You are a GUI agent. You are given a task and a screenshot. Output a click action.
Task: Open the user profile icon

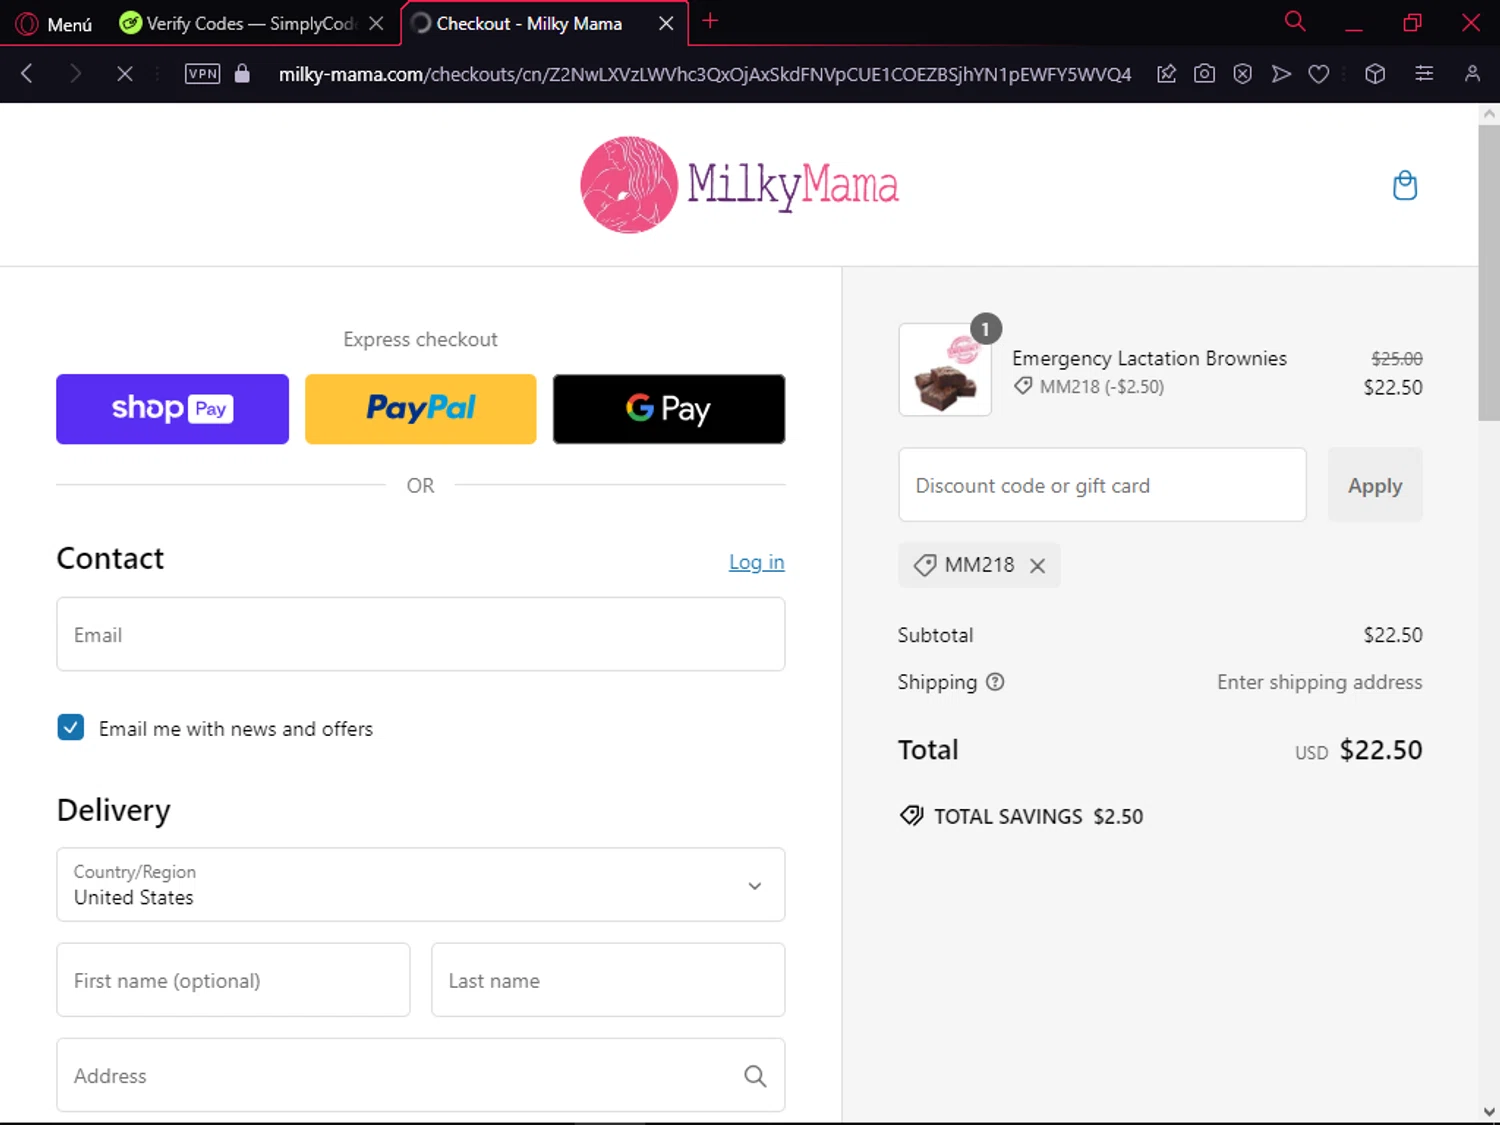[1472, 73]
